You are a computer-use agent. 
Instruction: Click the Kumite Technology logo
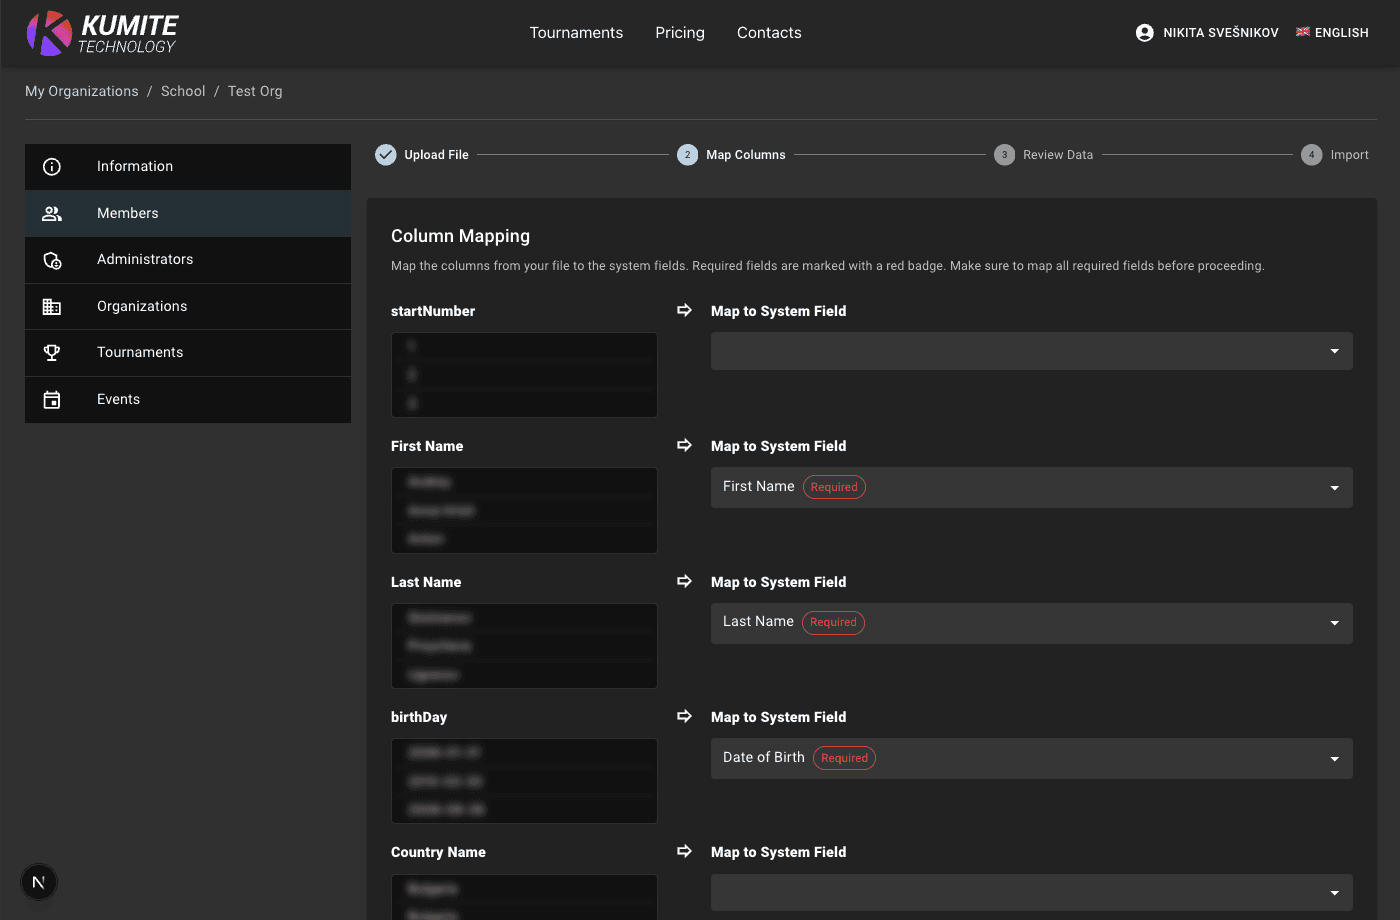[102, 33]
